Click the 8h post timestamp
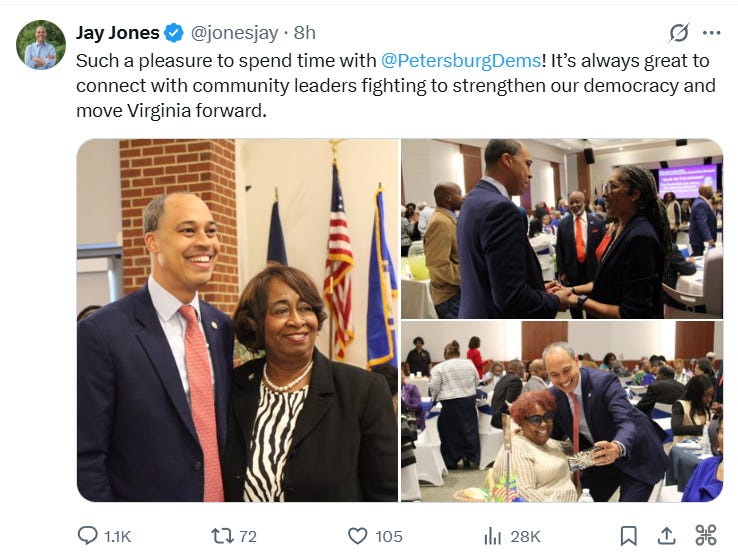Screen dimensions: 738x558 coord(305,33)
